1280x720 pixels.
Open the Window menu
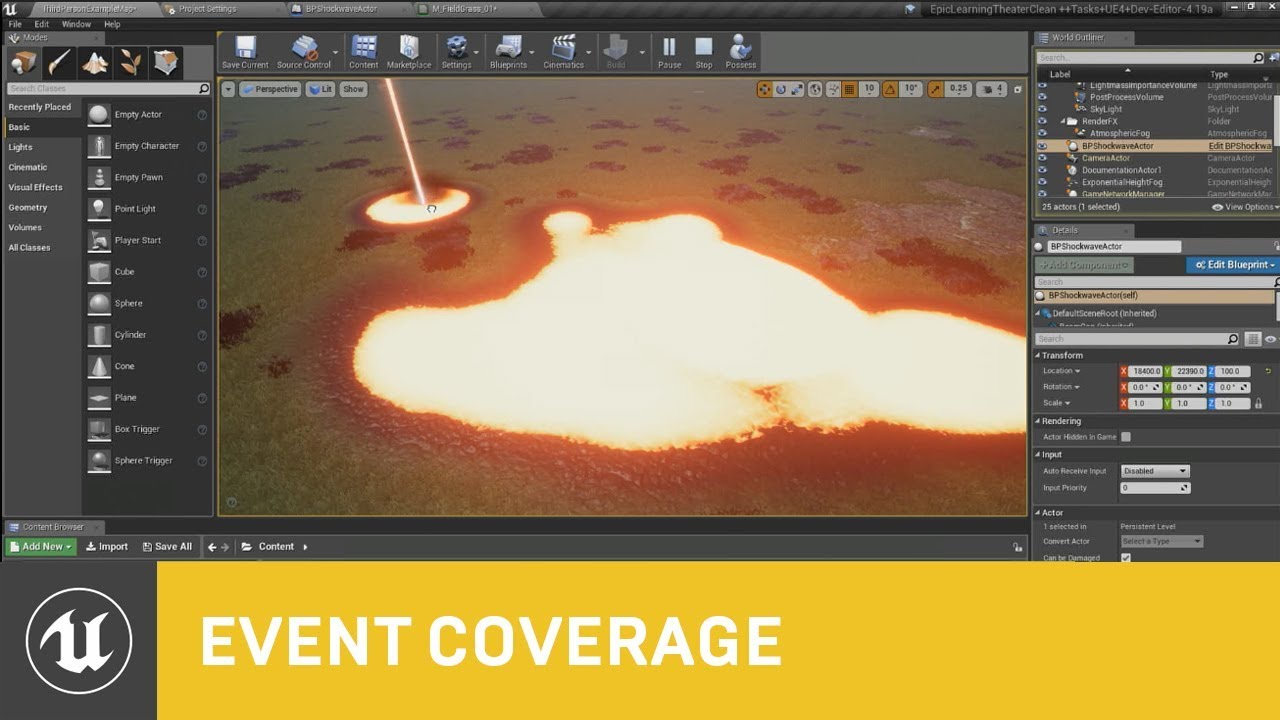[76, 24]
